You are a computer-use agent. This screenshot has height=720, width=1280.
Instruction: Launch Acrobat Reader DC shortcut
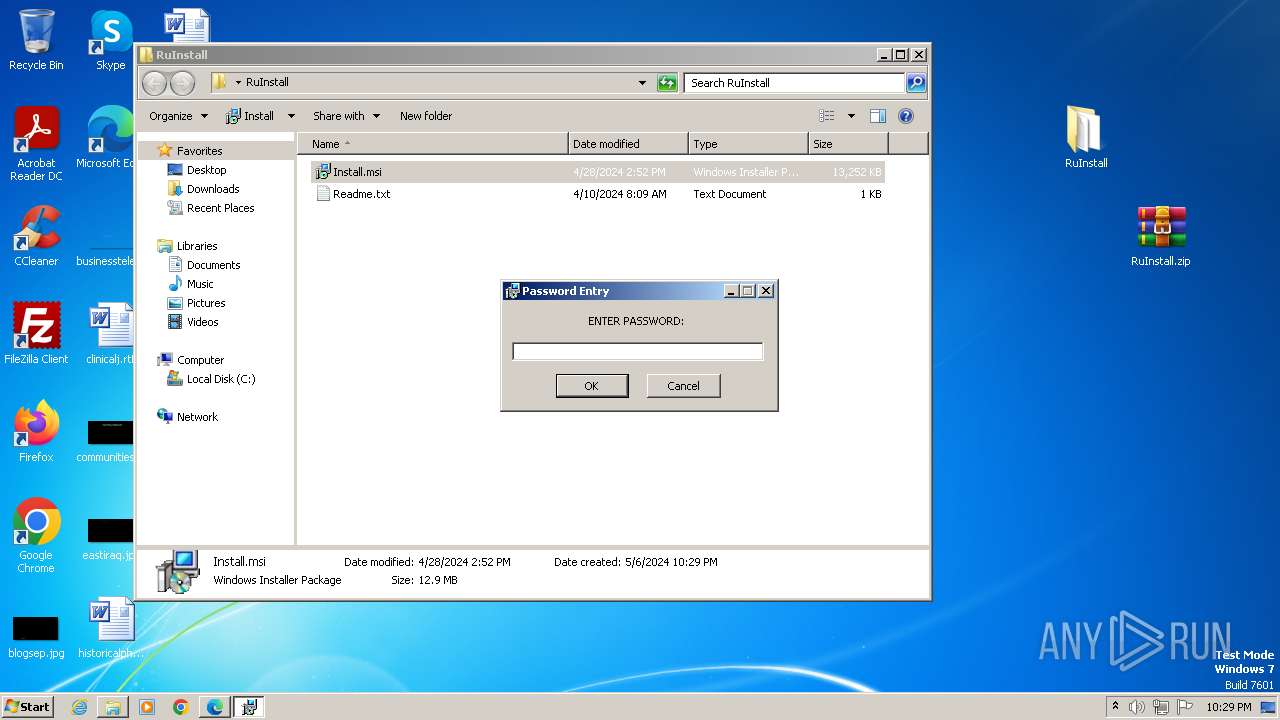click(36, 144)
